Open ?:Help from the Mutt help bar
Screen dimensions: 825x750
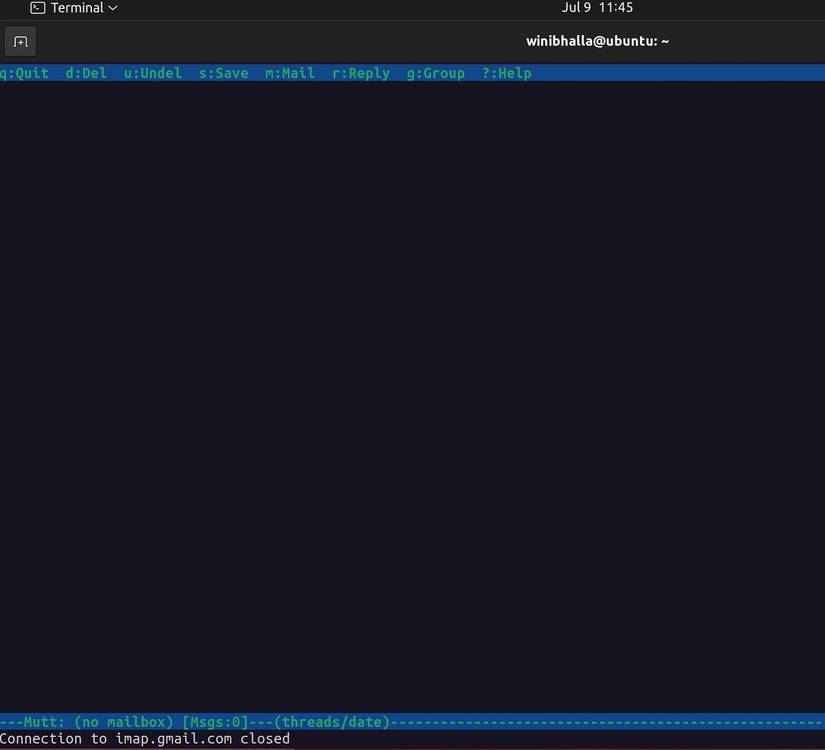[x=506, y=72]
